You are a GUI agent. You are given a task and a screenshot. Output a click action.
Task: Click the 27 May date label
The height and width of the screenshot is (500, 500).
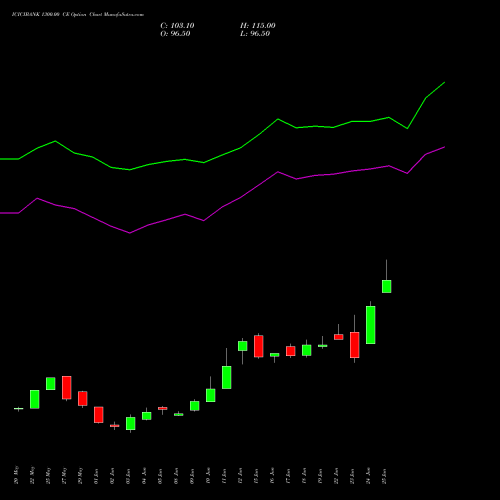(65, 475)
